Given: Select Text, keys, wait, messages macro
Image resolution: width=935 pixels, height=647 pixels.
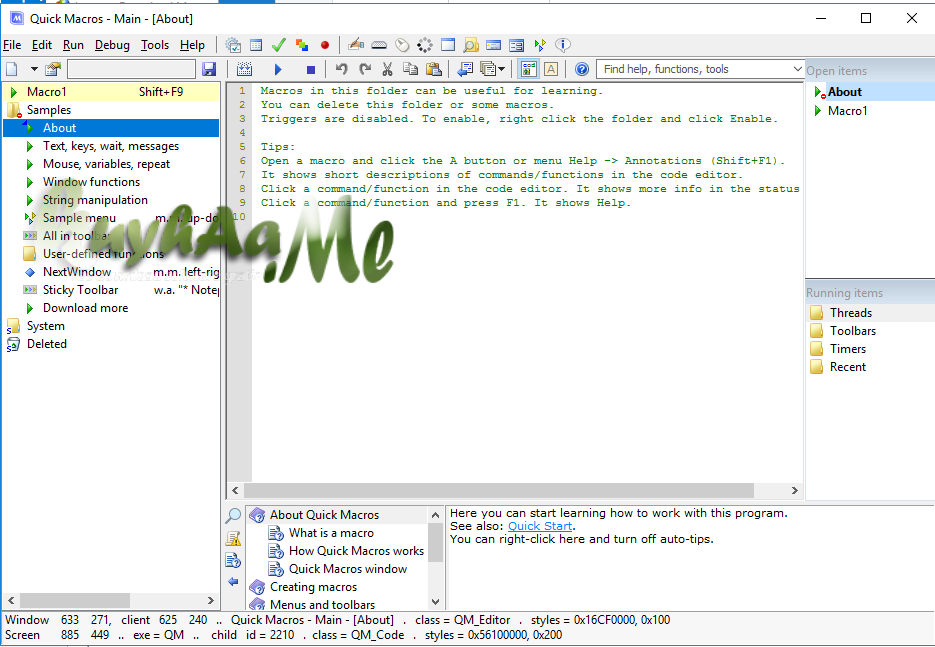Looking at the screenshot, I should coord(110,146).
